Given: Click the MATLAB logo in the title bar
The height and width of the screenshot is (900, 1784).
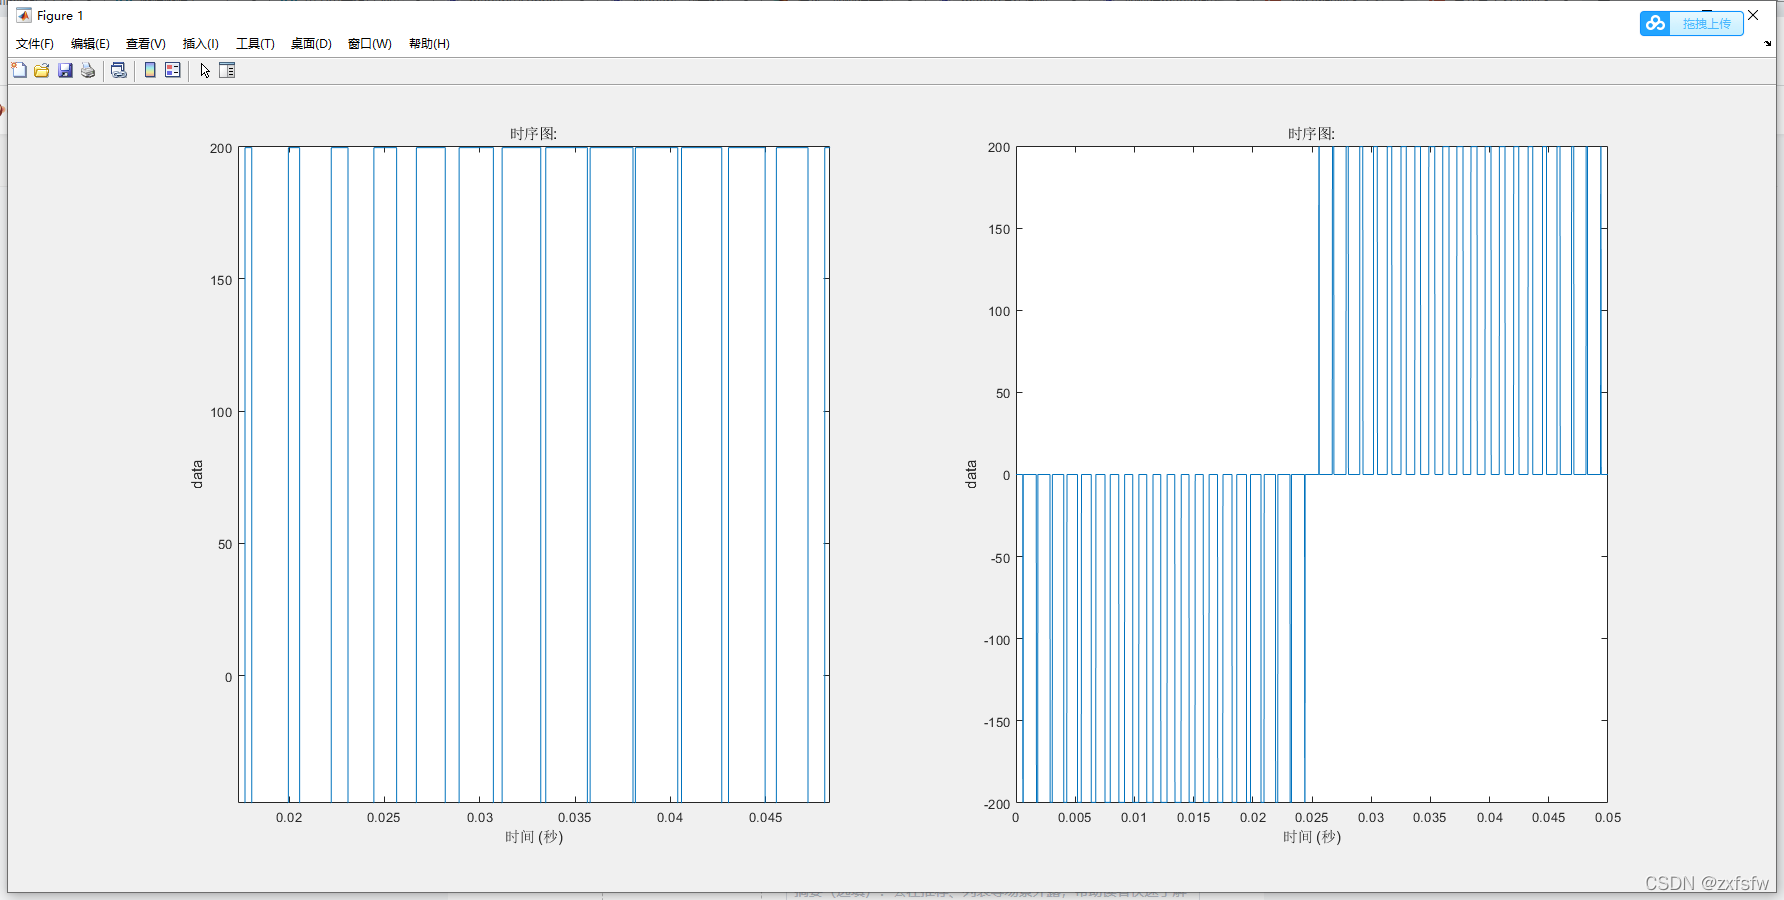Looking at the screenshot, I should pyautogui.click(x=24, y=15).
